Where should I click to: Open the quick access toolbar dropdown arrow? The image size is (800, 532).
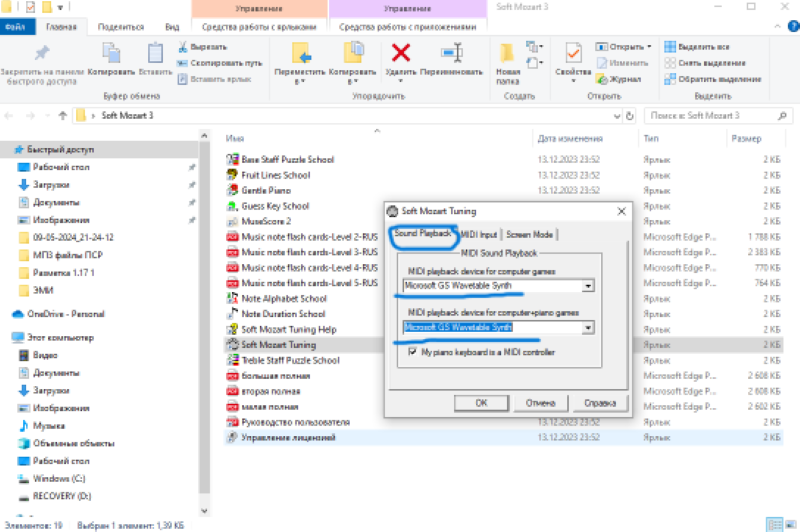[60, 7]
